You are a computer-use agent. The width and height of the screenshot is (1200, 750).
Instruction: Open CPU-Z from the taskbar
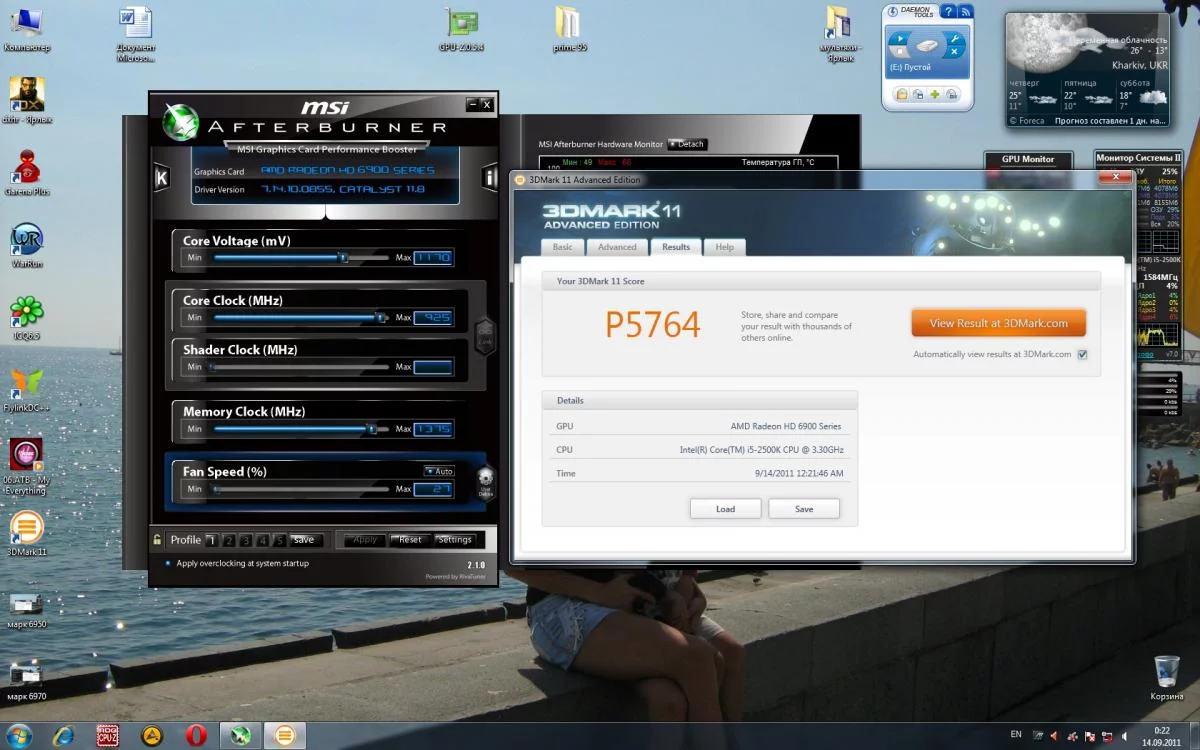(x=108, y=736)
